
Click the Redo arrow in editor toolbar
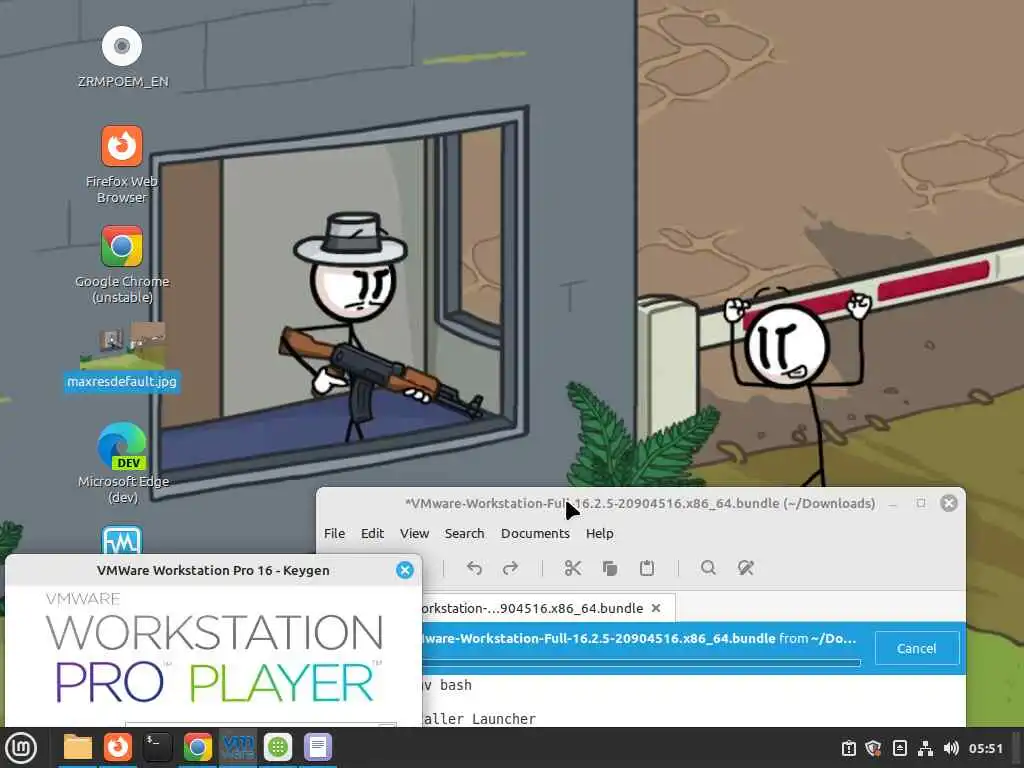(x=511, y=568)
